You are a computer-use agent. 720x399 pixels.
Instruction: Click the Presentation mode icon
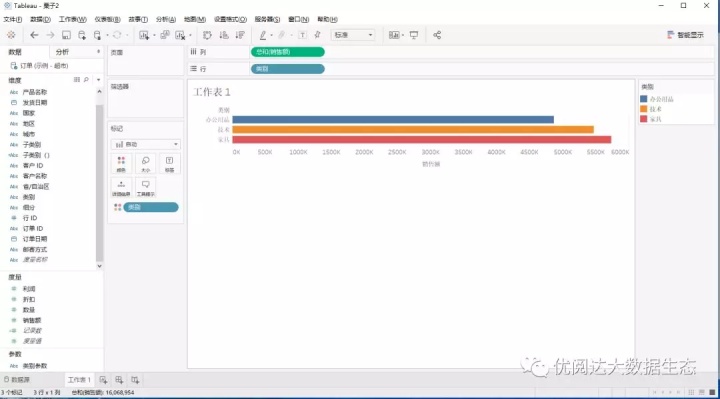click(414, 35)
